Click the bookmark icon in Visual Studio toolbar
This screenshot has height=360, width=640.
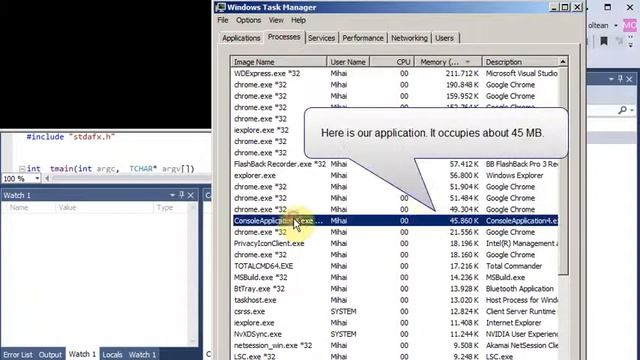(x=604, y=41)
